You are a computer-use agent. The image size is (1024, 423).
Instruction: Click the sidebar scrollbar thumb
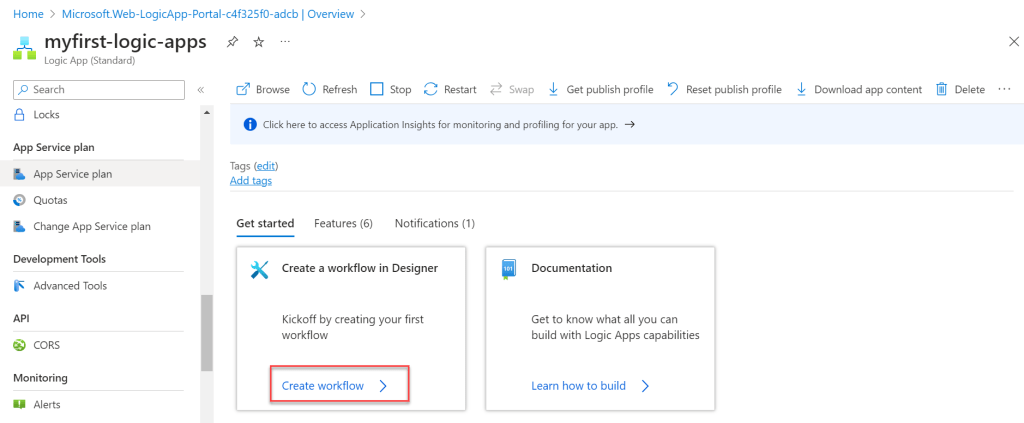(x=207, y=333)
